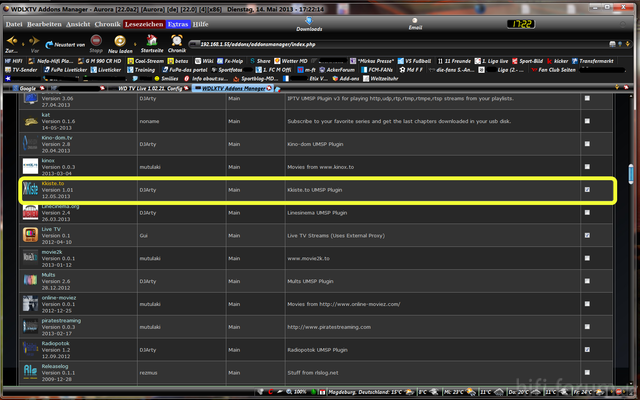Open the Cool-Stream bookmark
Viewport: 640px width, 400px height.
pyautogui.click(x=145, y=61)
